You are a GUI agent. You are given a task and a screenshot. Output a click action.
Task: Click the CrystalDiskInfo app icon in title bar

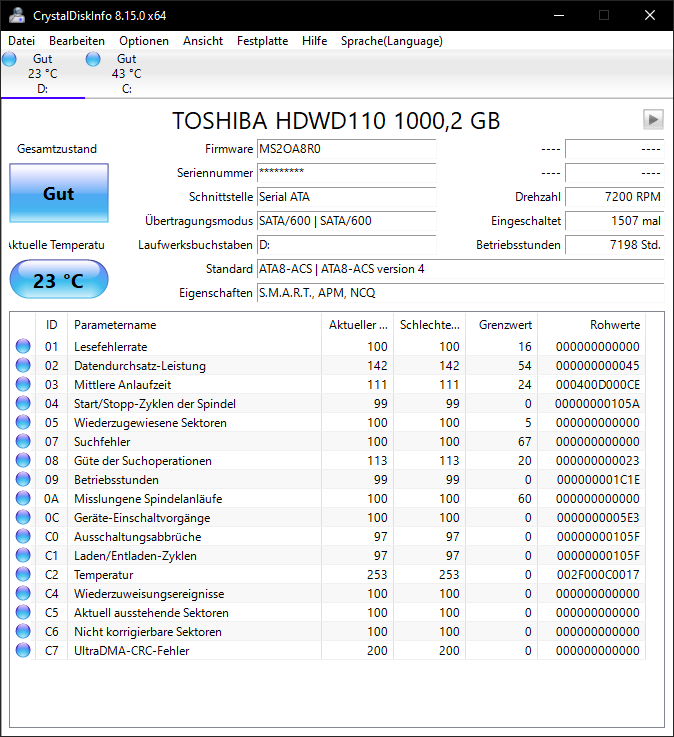(17, 16)
